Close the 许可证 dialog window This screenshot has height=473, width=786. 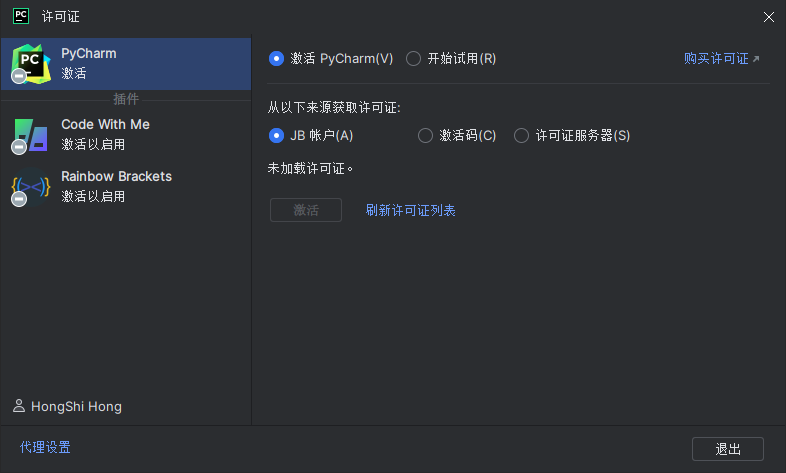point(768,17)
